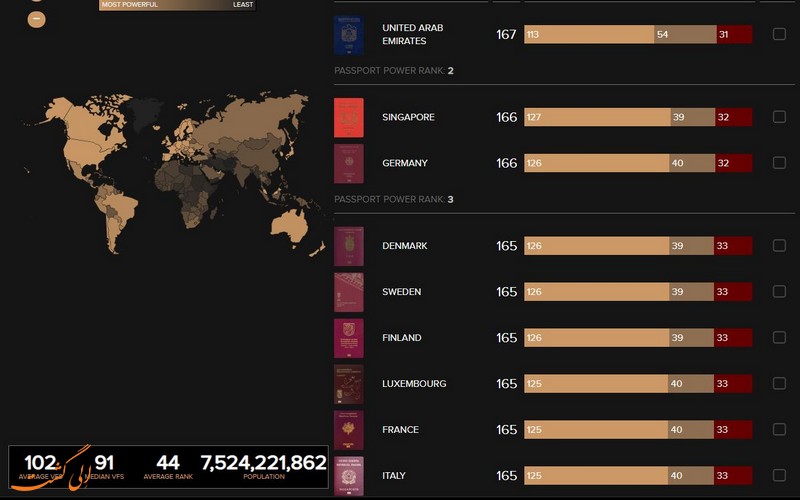Tick the Italy compare checkbox

pos(779,475)
